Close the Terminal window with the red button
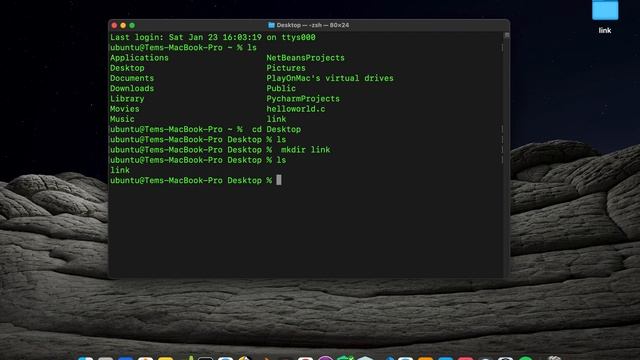 (114, 25)
